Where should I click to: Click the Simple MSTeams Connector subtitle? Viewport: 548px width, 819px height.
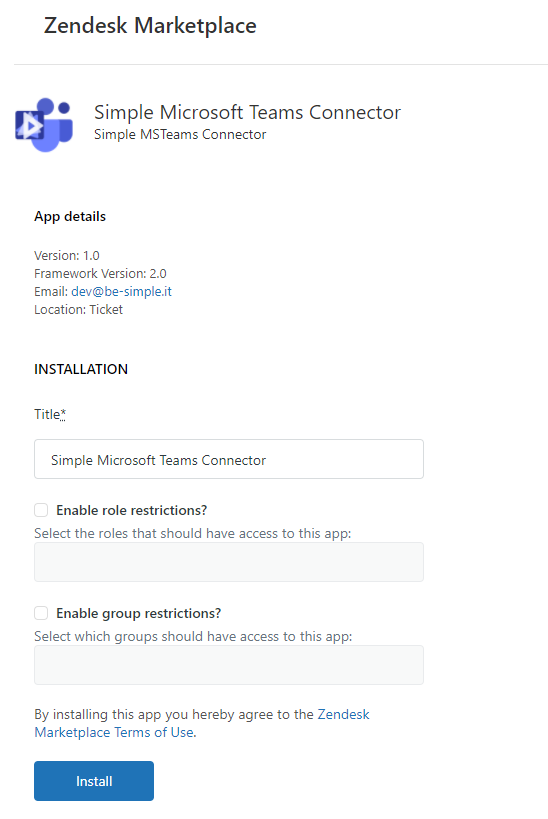[180, 135]
